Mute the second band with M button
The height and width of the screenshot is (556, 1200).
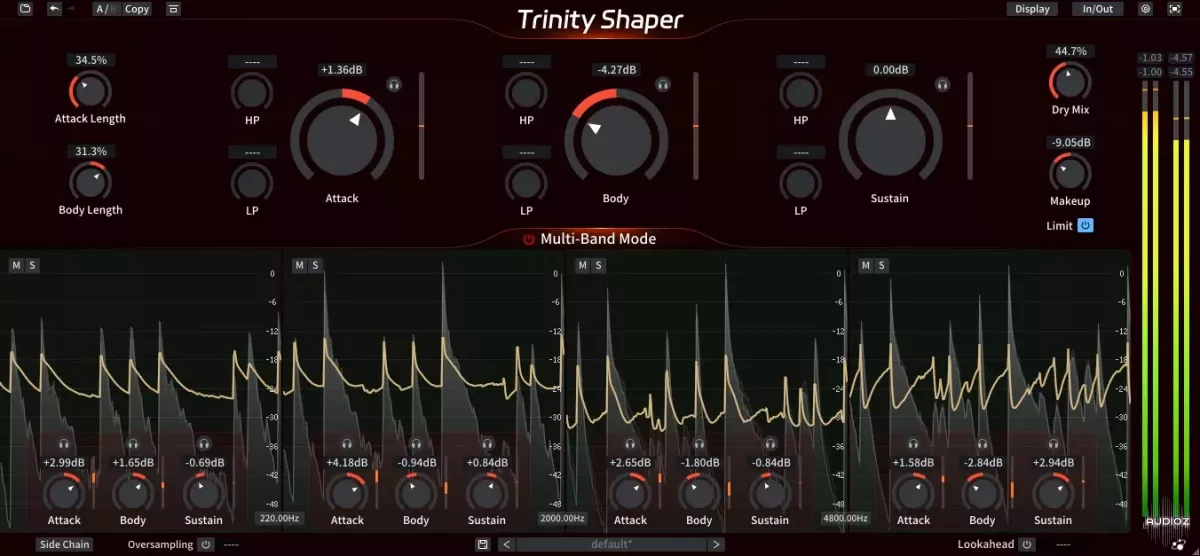[299, 265]
